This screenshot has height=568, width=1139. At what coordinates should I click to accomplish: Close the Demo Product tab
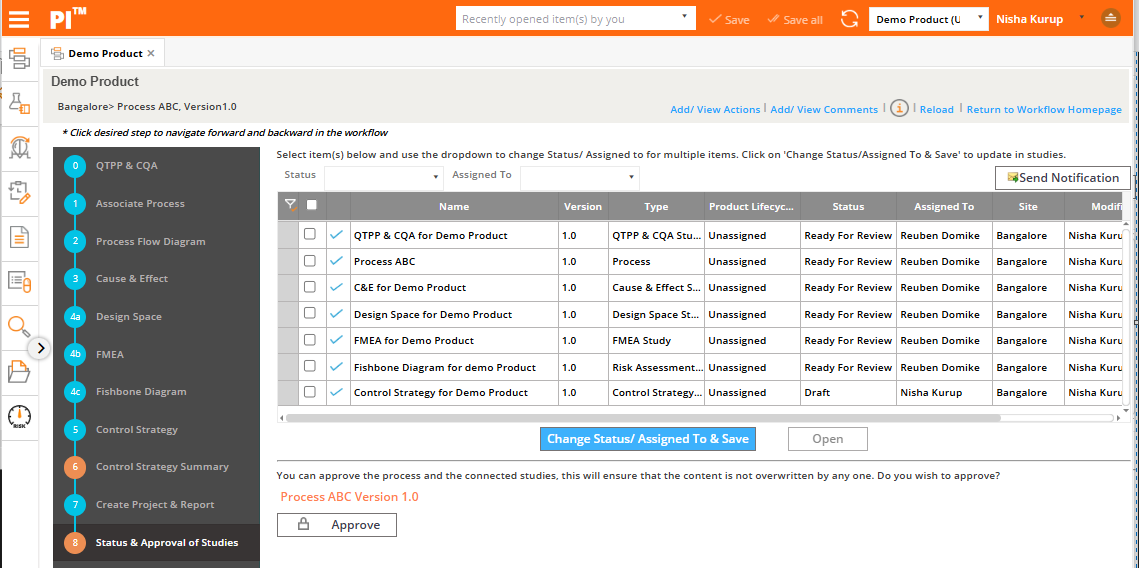point(151,54)
